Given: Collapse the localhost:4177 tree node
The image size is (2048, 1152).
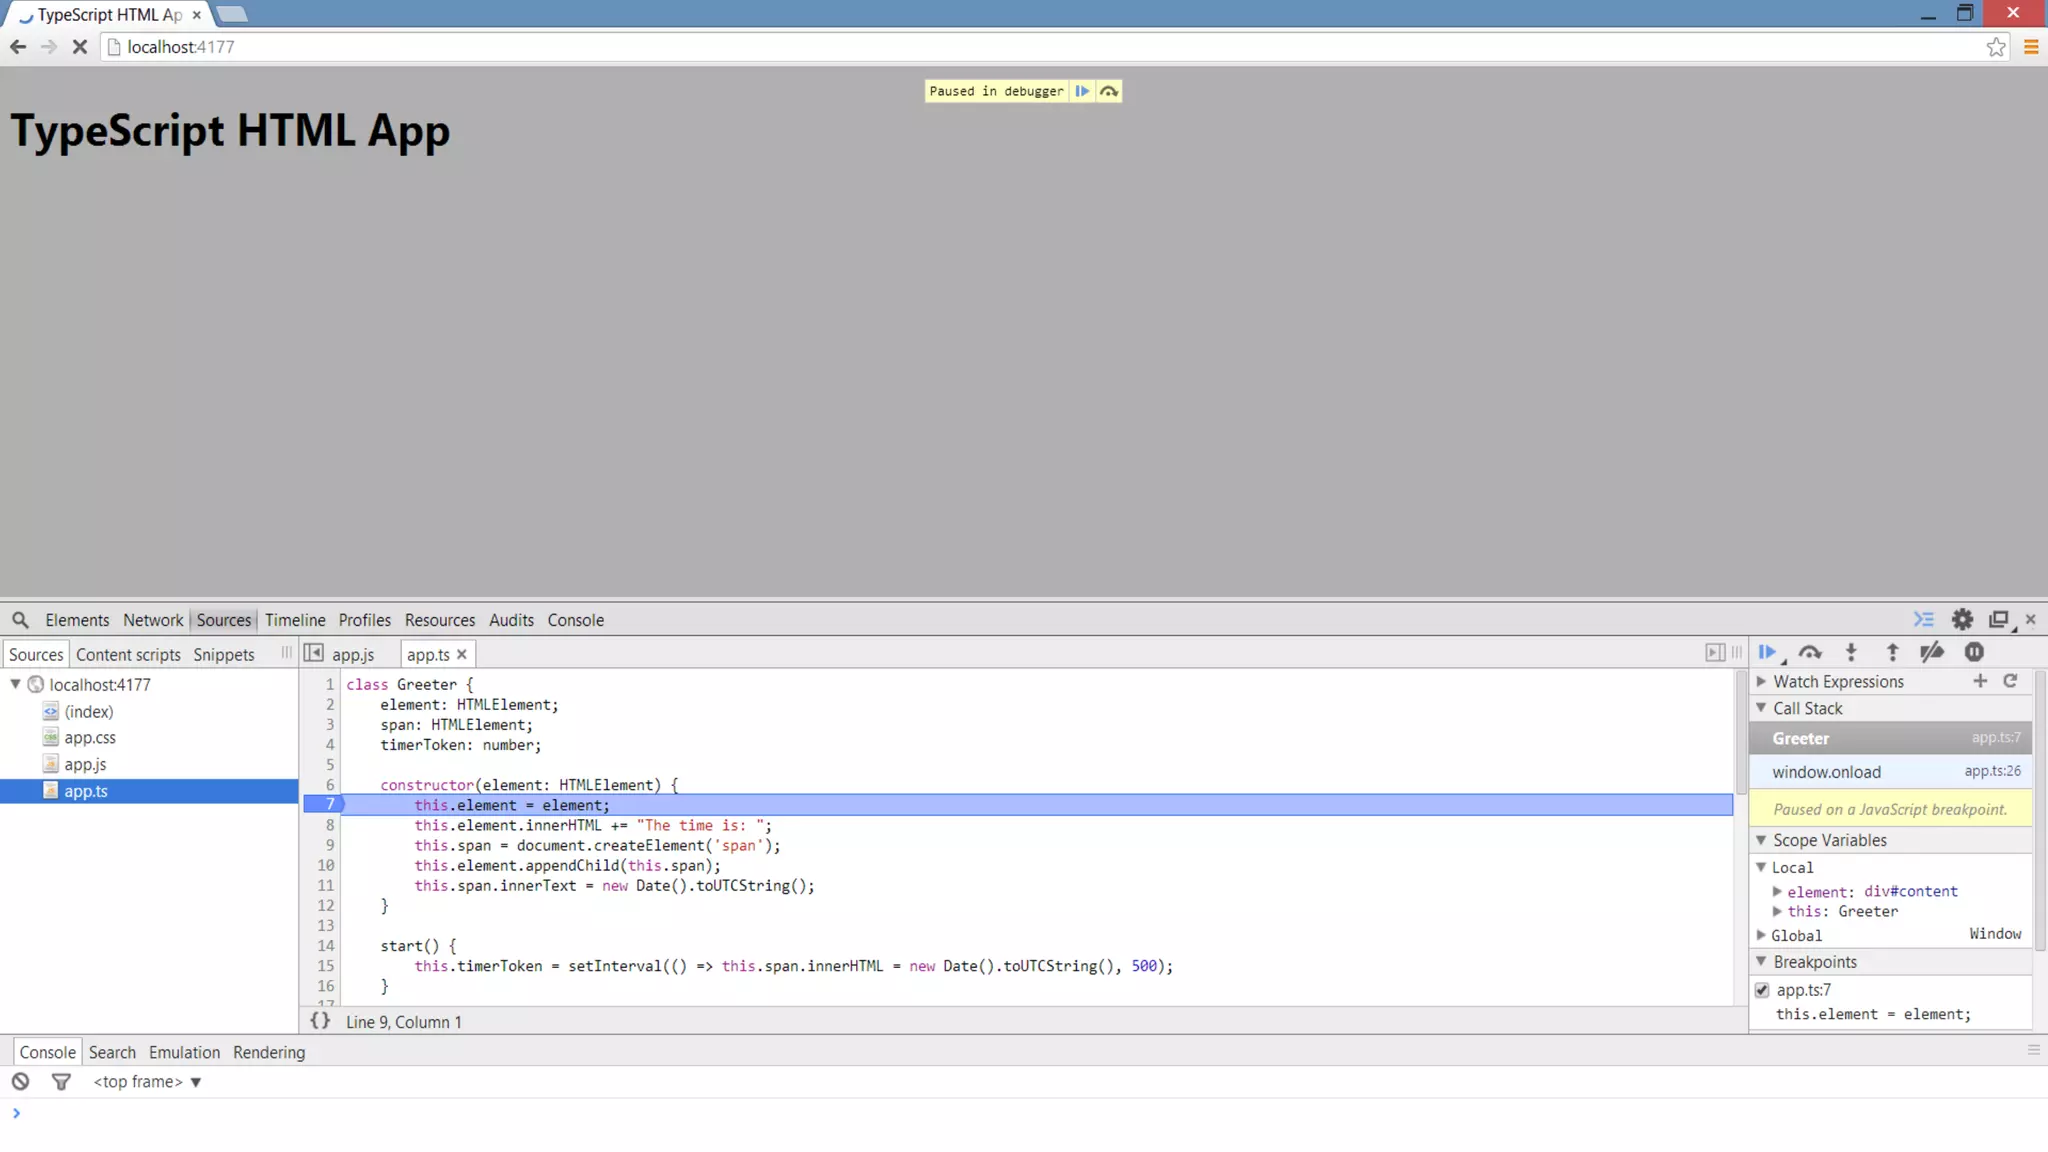Looking at the screenshot, I should tap(15, 684).
